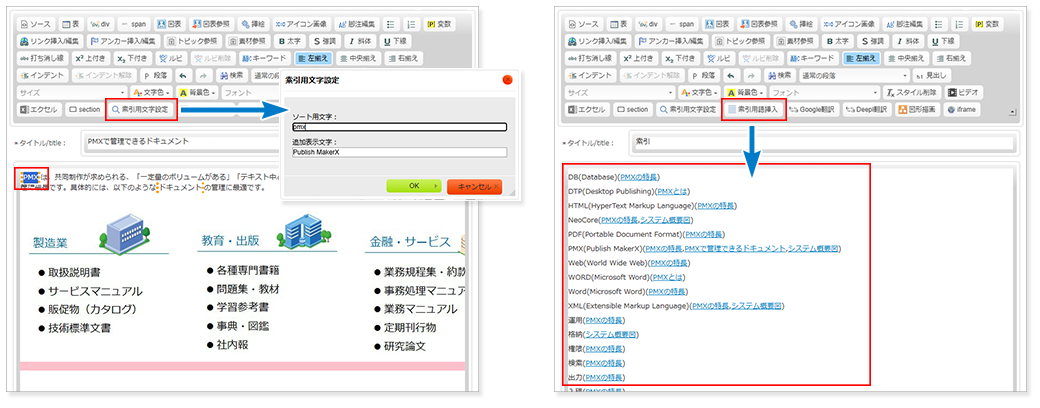
Task: Open Deepl翻訳 in the 索引 editor toolbar
Action: (868, 109)
